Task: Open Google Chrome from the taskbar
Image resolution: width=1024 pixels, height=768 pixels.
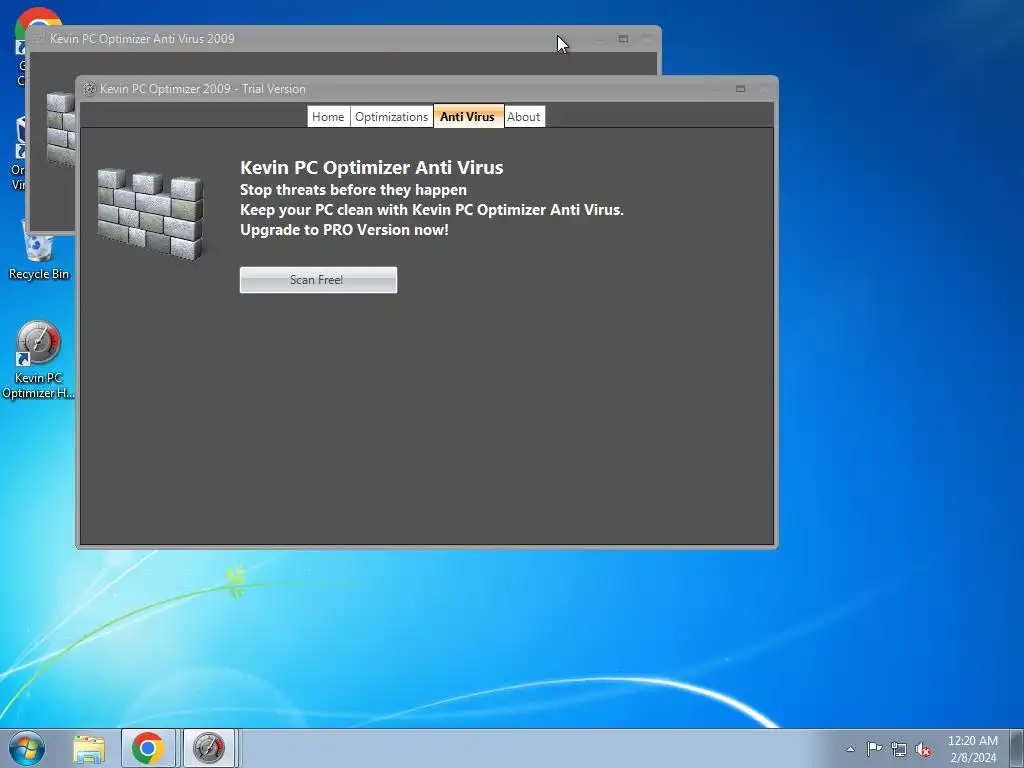Action: pyautogui.click(x=148, y=748)
